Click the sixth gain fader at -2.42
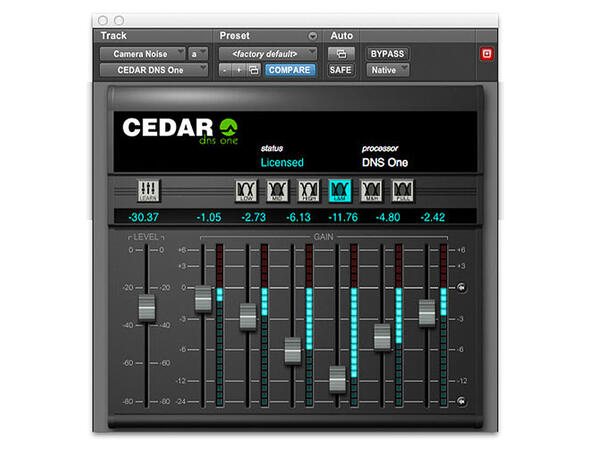610x450 pixels. click(x=427, y=313)
